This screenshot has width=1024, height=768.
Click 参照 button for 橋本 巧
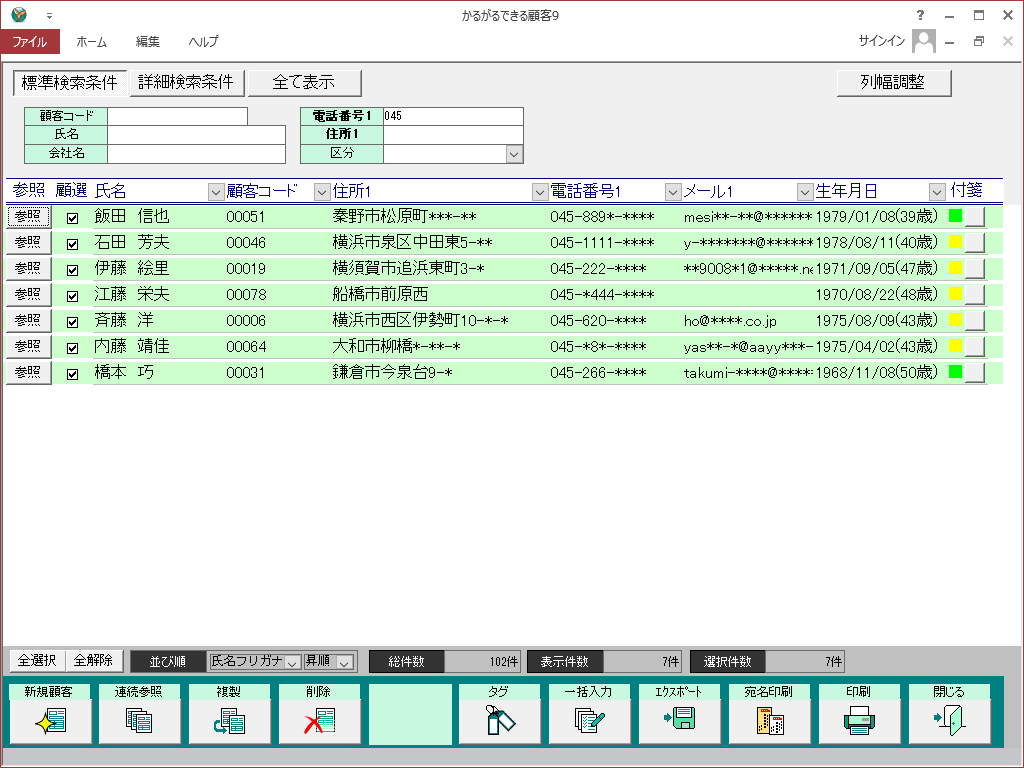tap(28, 372)
